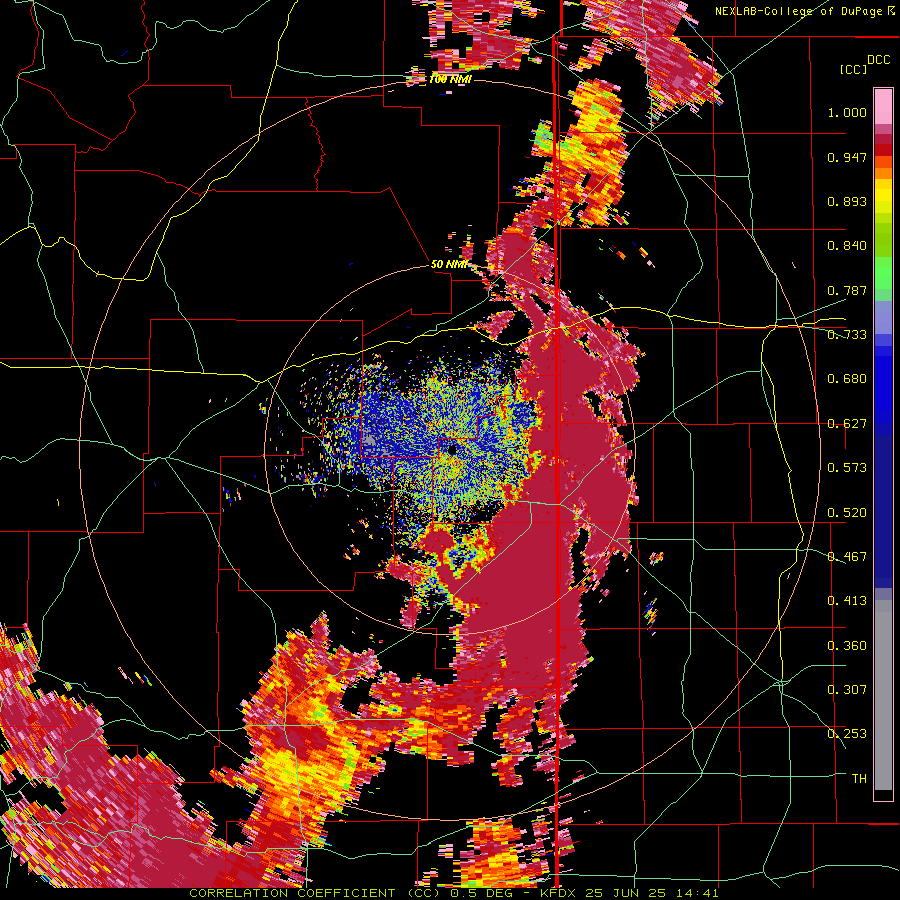
Task: Click the 0.360 color scale label
Action: [847, 646]
